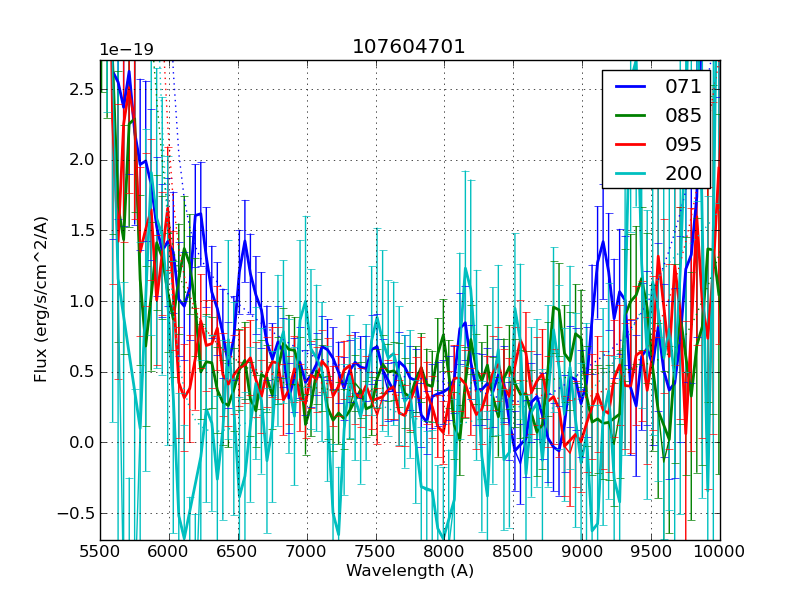Image resolution: width=800 pixels, height=600 pixels.
Task: Click the plot title 107604701
Action: [x=408, y=47]
